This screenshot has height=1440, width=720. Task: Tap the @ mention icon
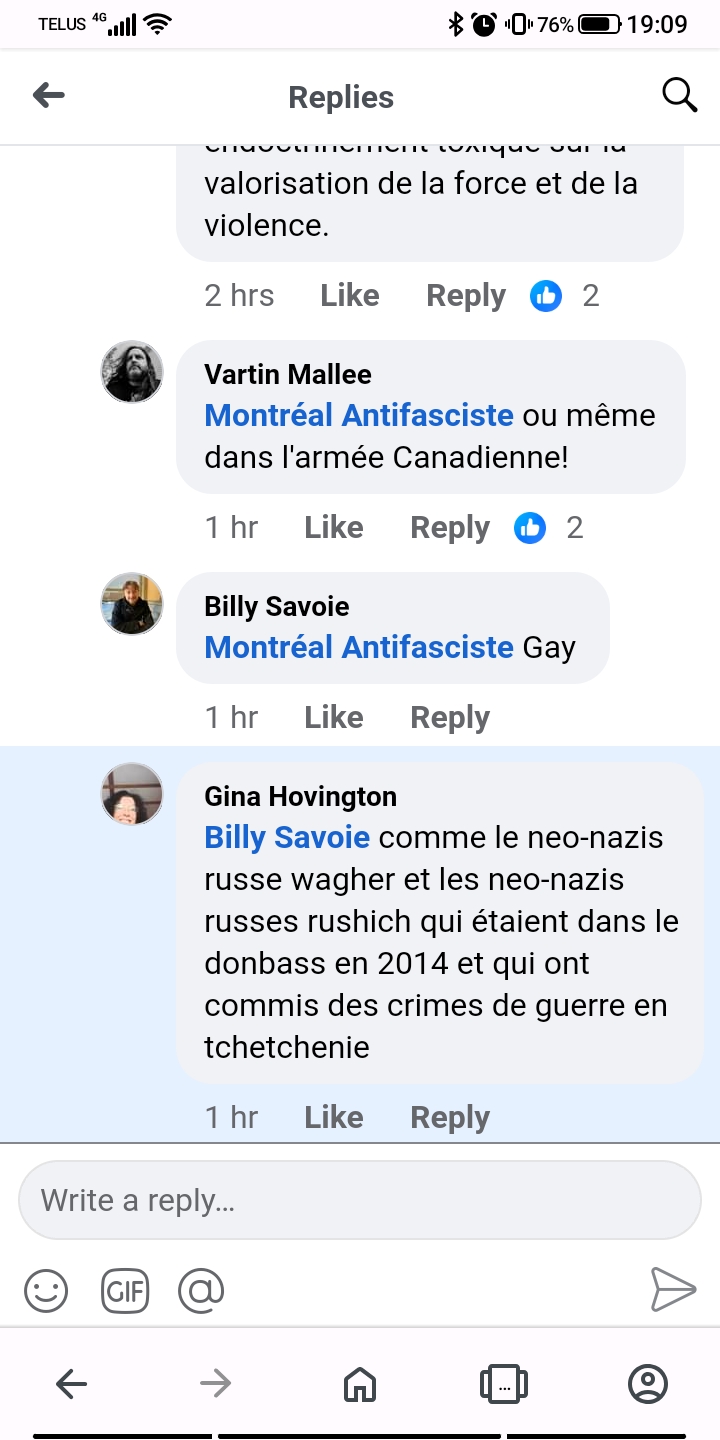(201, 1290)
